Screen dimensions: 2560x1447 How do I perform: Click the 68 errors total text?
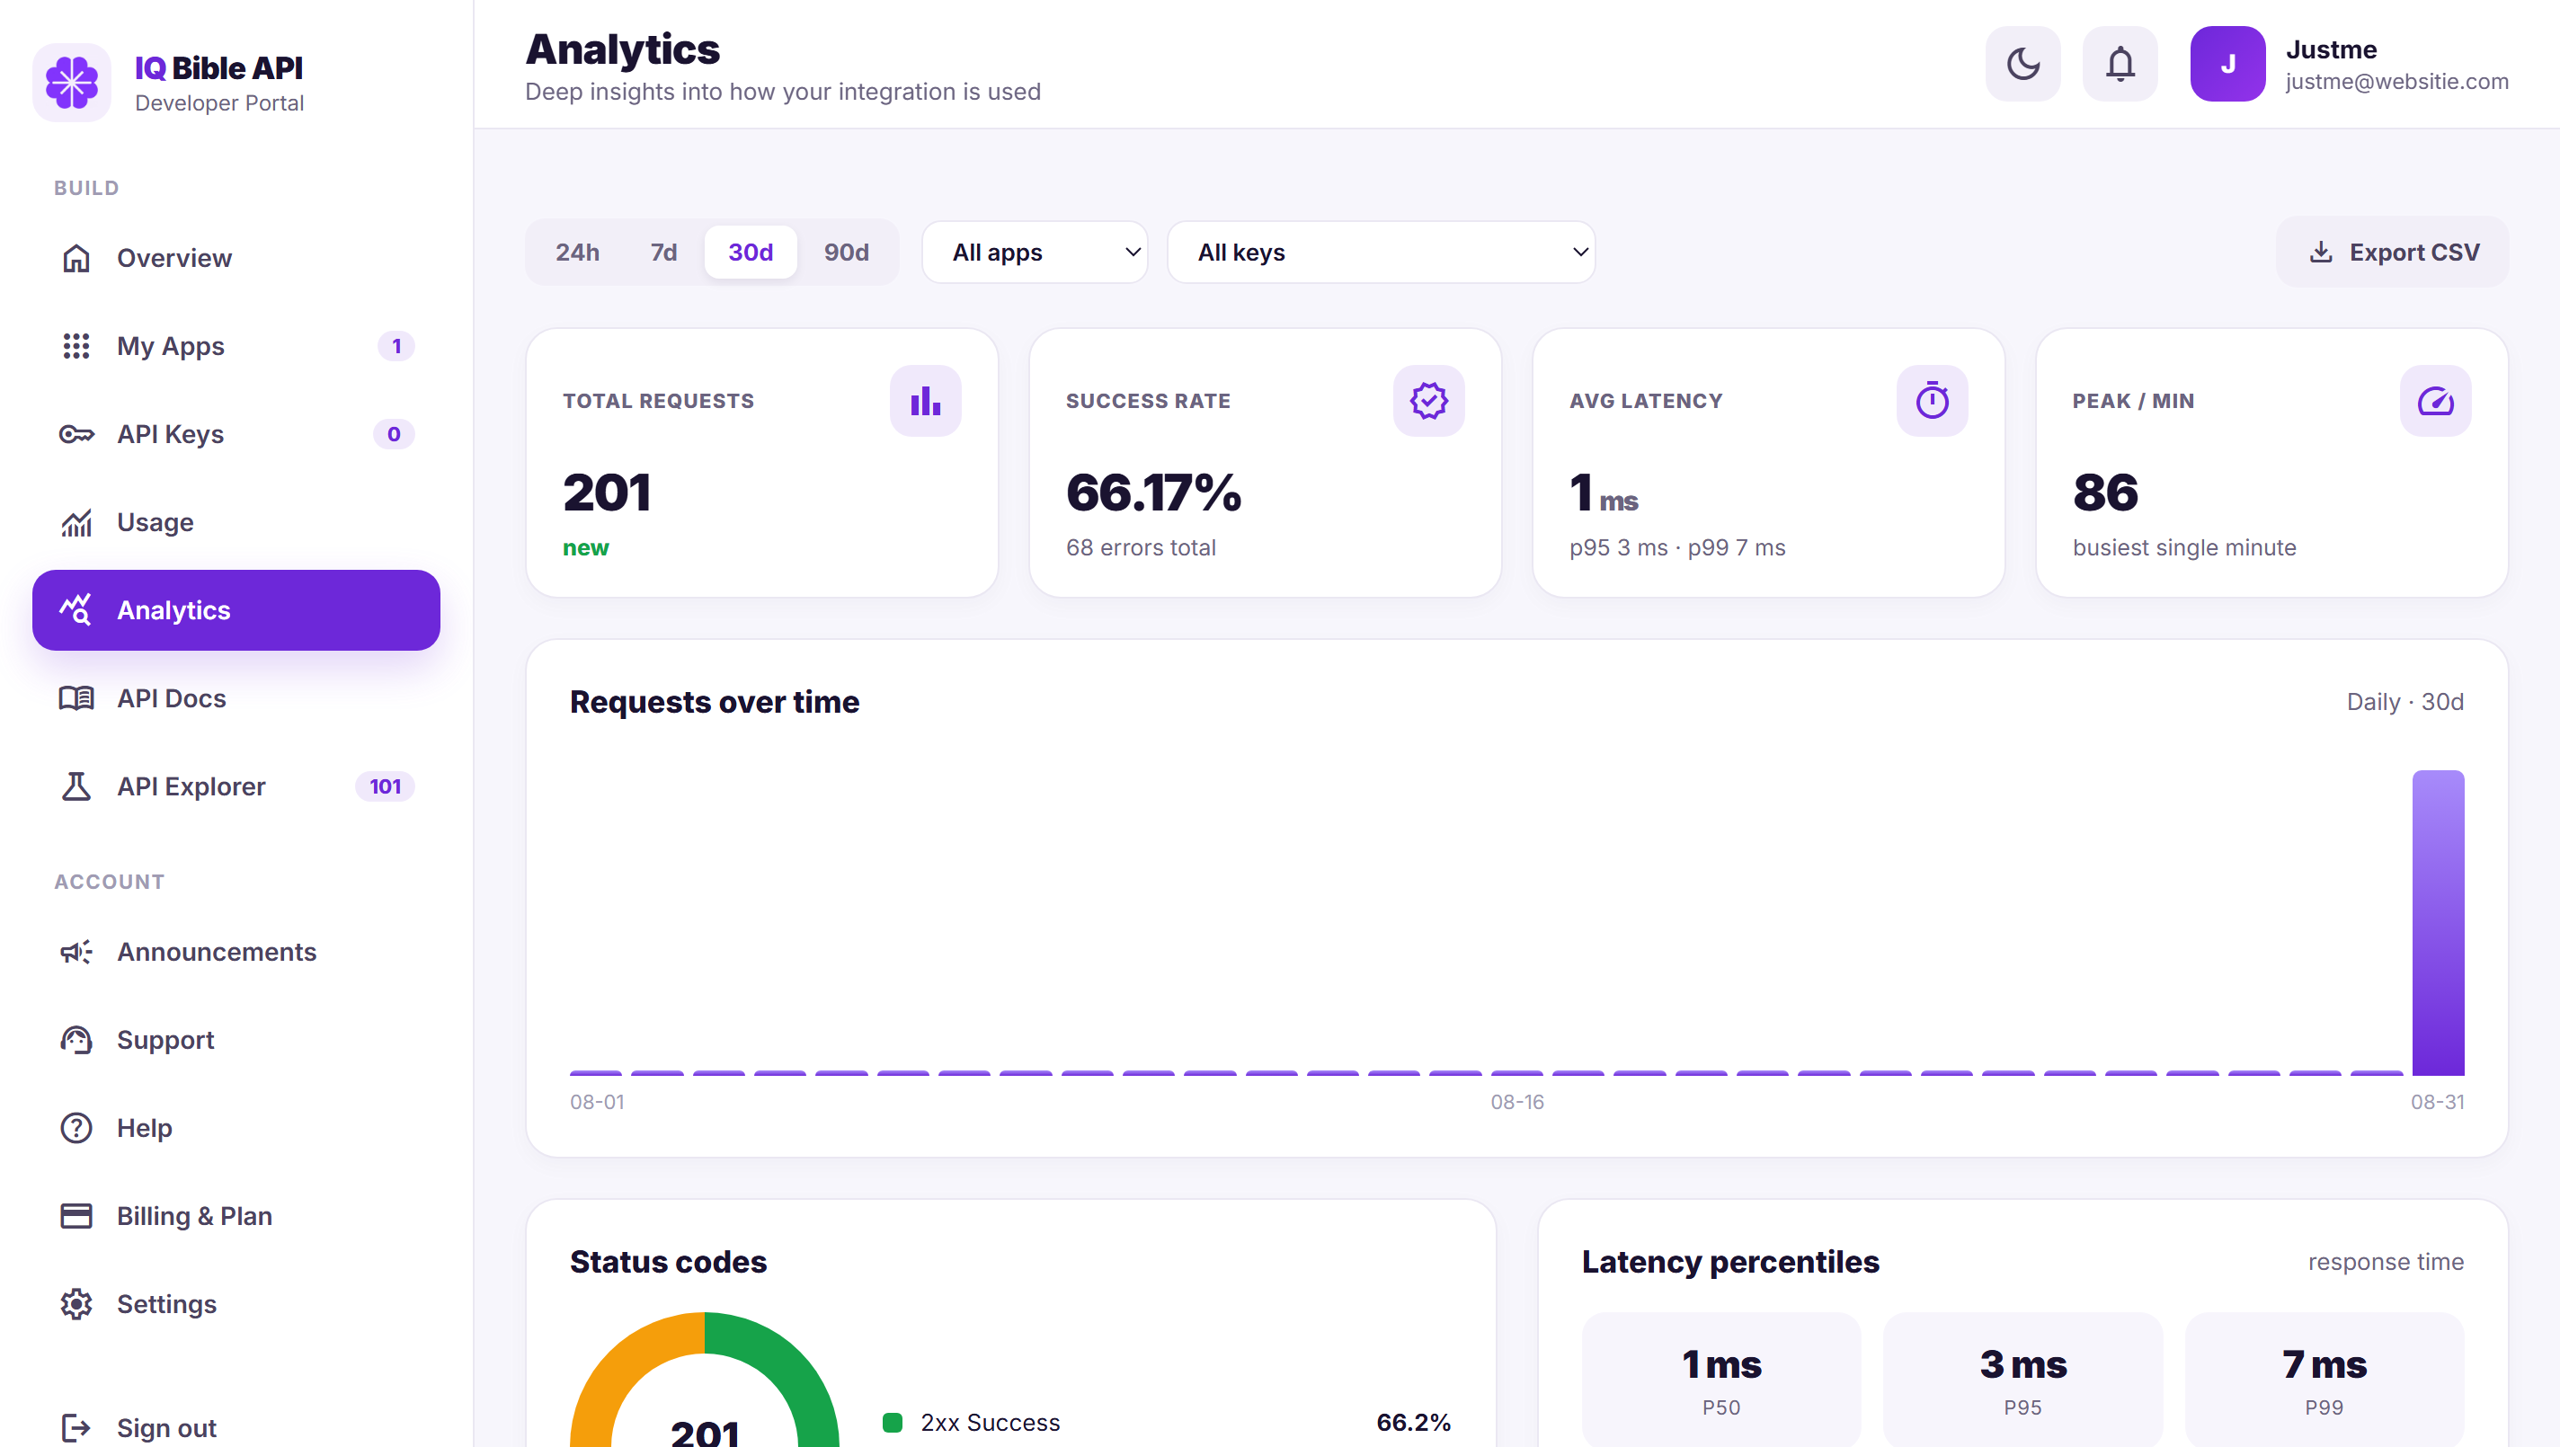[x=1141, y=548]
